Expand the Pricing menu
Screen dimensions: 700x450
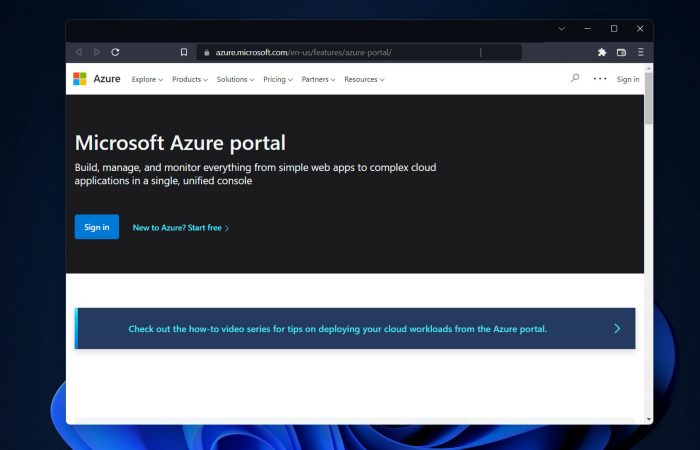[278, 79]
